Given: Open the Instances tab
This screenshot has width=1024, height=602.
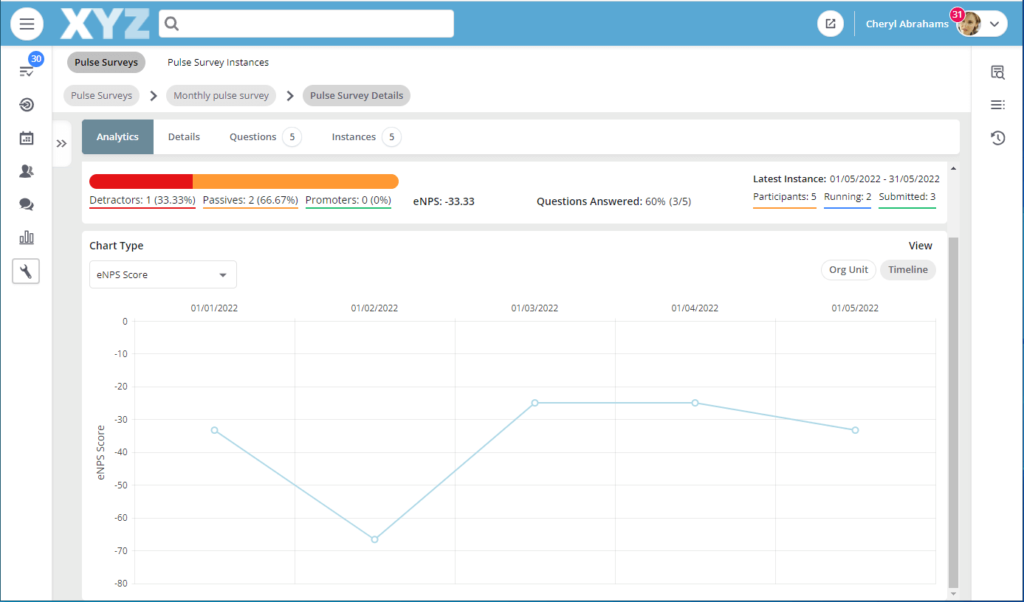Looking at the screenshot, I should pos(365,136).
